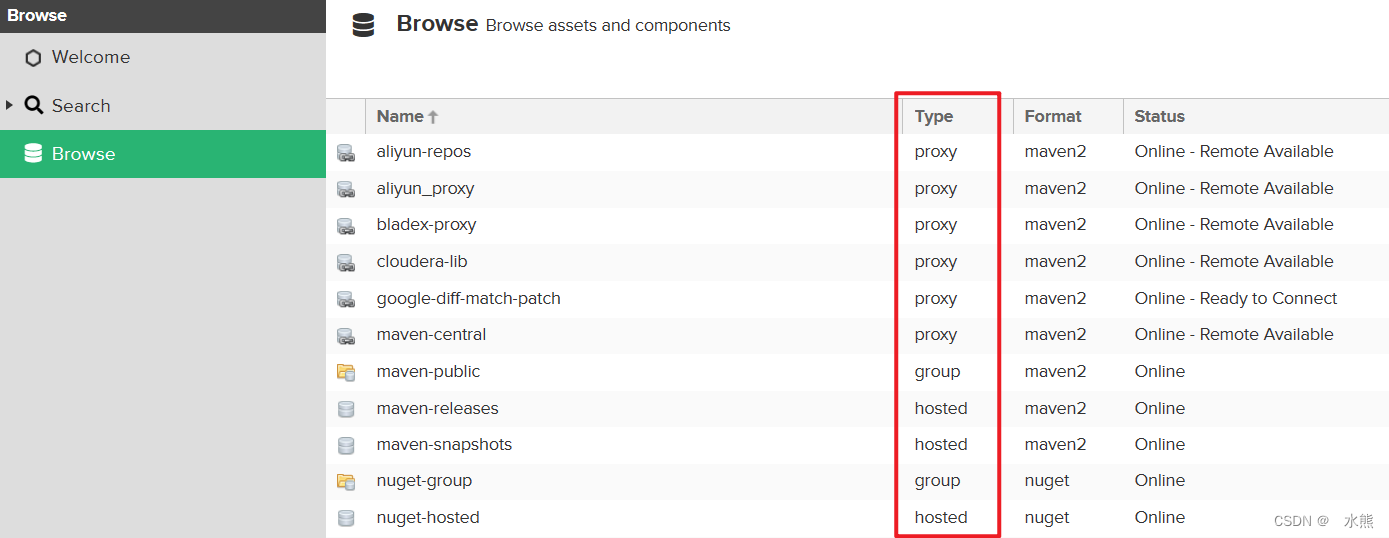1389x538 pixels.
Task: Click the nuget format cell of nuget-hosted
Action: (1047, 518)
